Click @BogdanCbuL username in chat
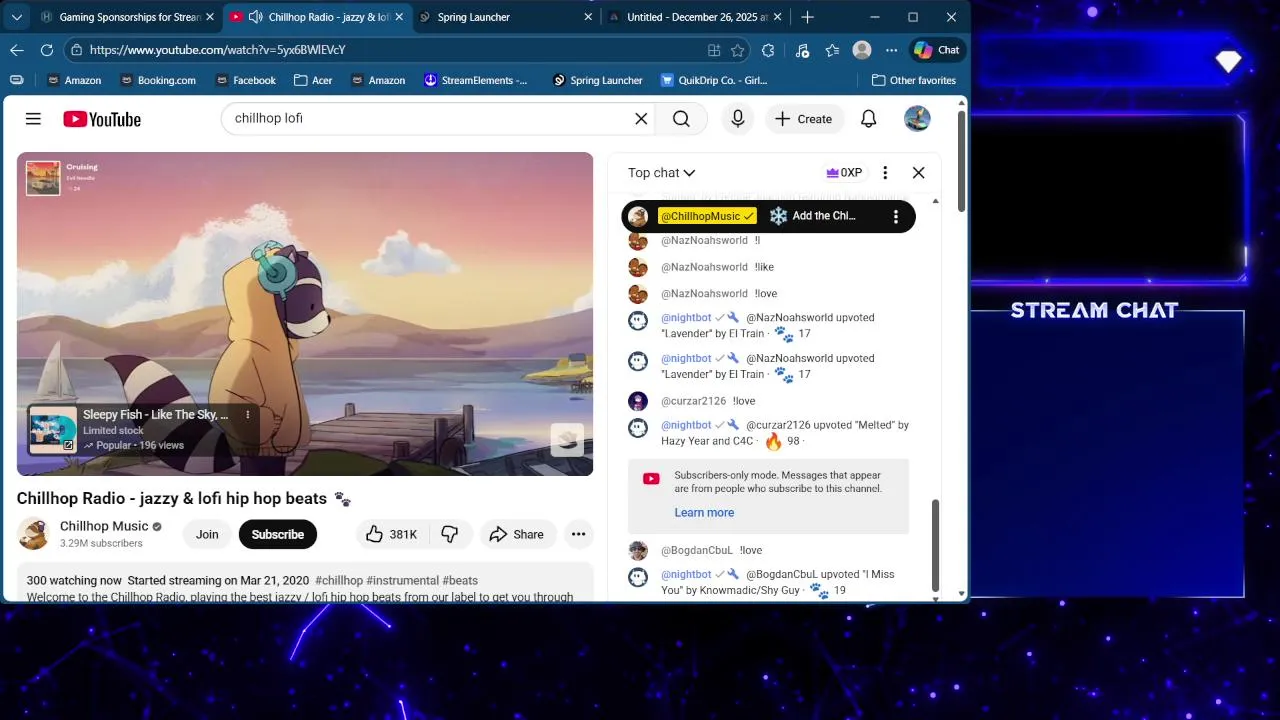Image resolution: width=1280 pixels, height=720 pixels. click(x=697, y=550)
